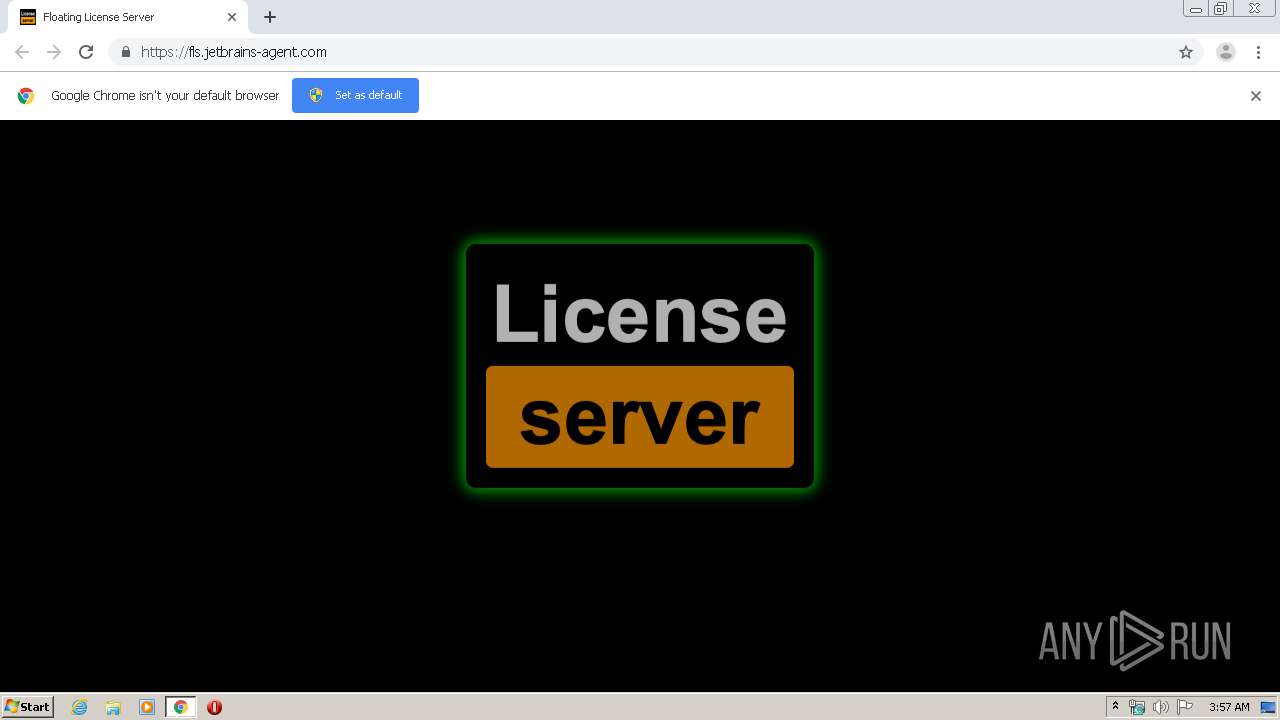Open a new tab with plus button
The width and height of the screenshot is (1280, 720).
pos(270,17)
